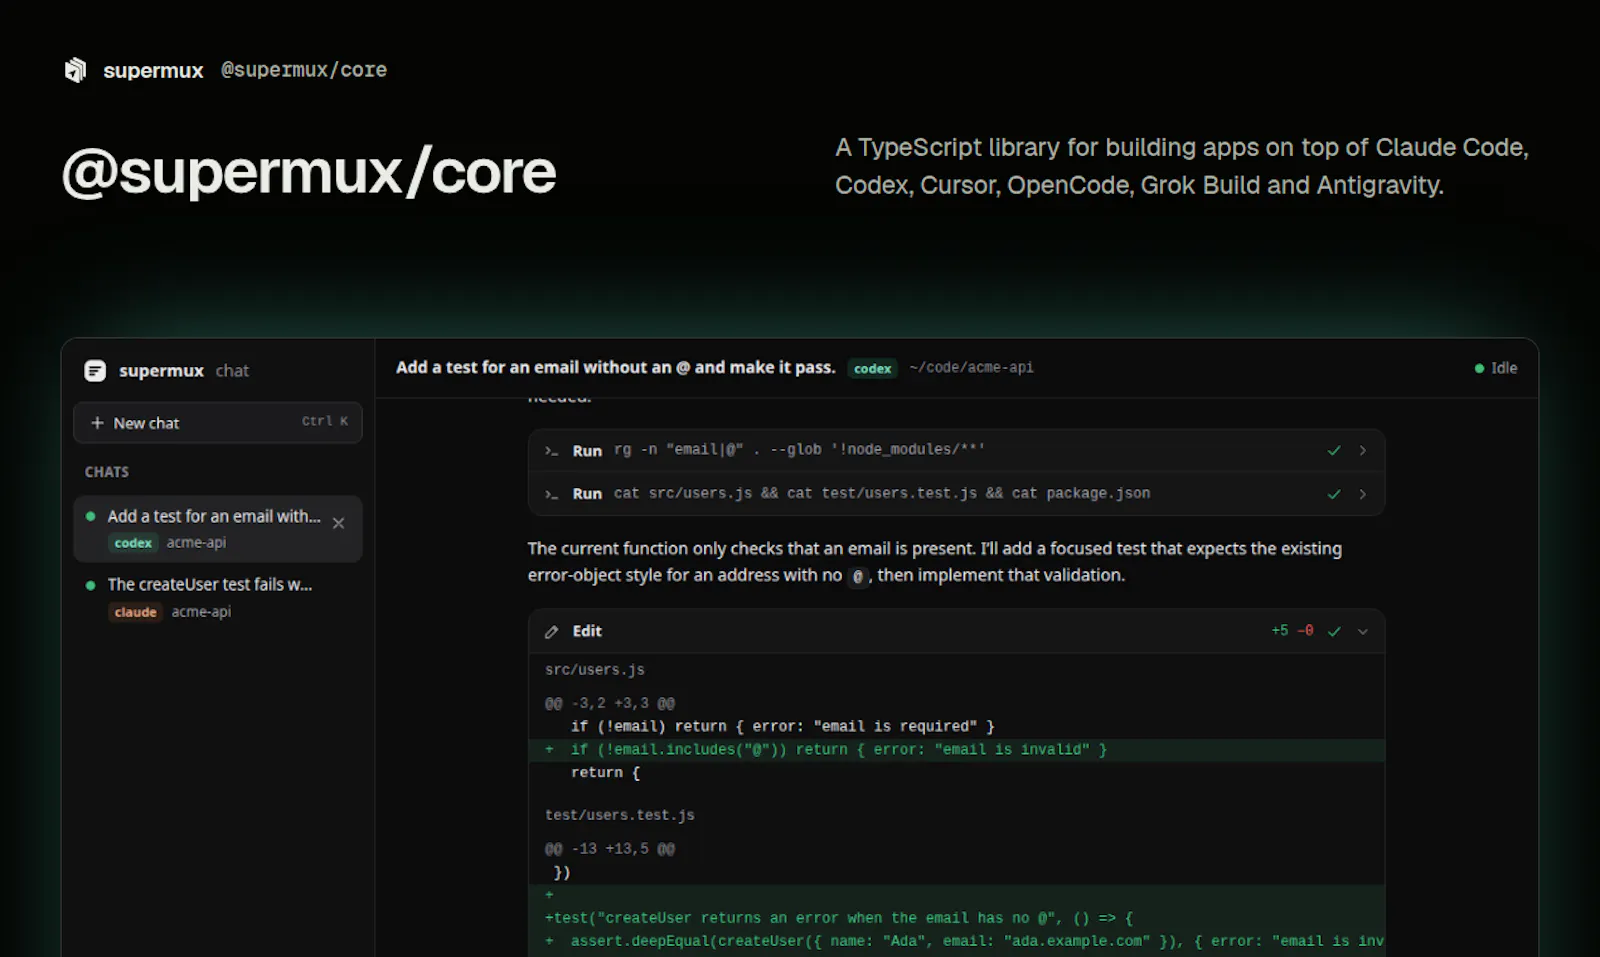Expand the cat Run command row chevron
Image resolution: width=1600 pixels, height=957 pixels.
[x=1362, y=494]
